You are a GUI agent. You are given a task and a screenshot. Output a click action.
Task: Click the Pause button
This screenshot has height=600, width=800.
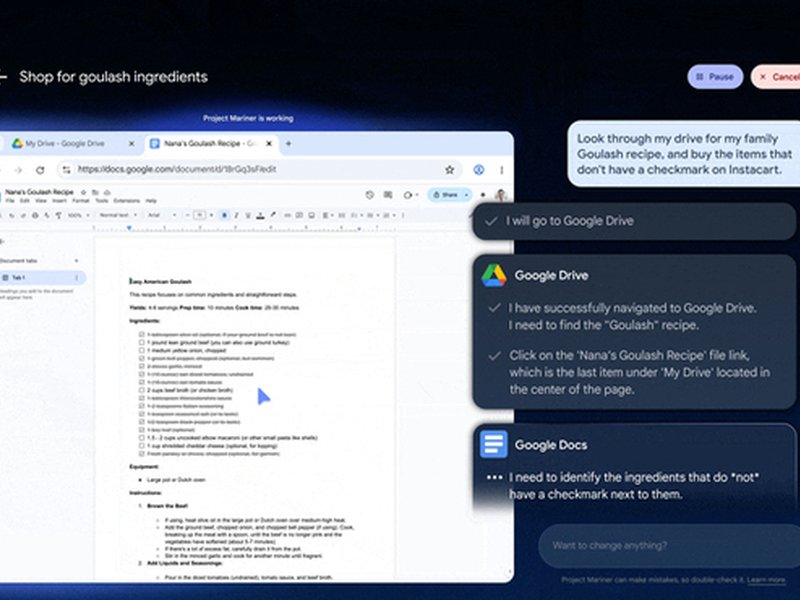[x=715, y=77]
